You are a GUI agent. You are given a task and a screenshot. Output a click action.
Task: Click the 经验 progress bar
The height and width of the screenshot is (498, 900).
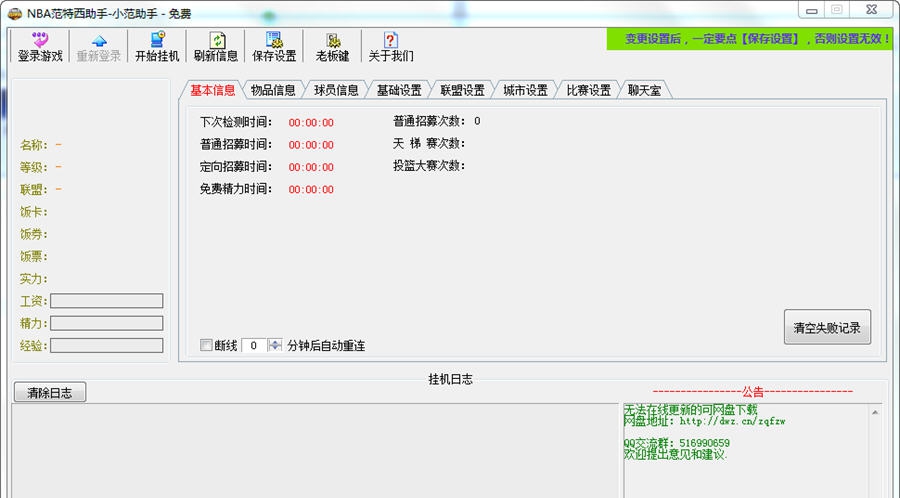(107, 345)
